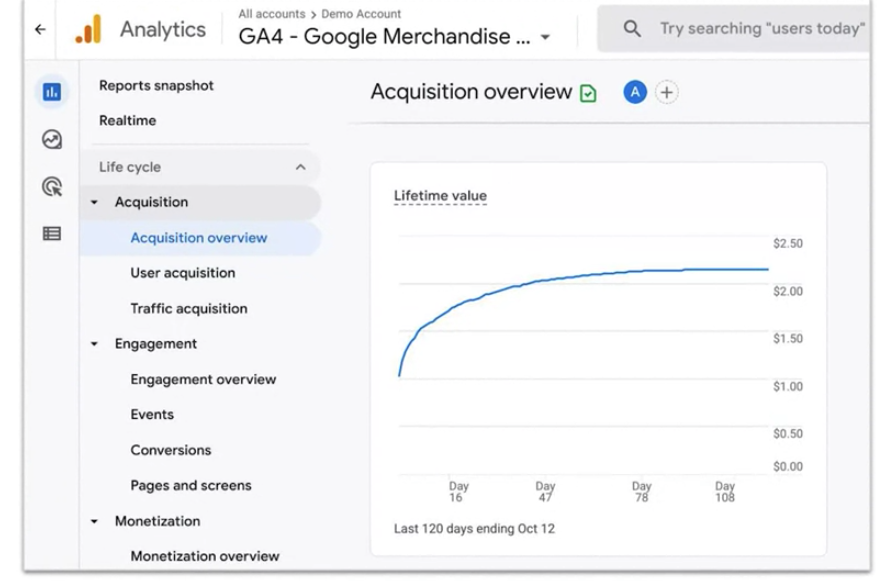The width and height of the screenshot is (878, 581).
Task: Open the Events report
Action: pyautogui.click(x=152, y=415)
